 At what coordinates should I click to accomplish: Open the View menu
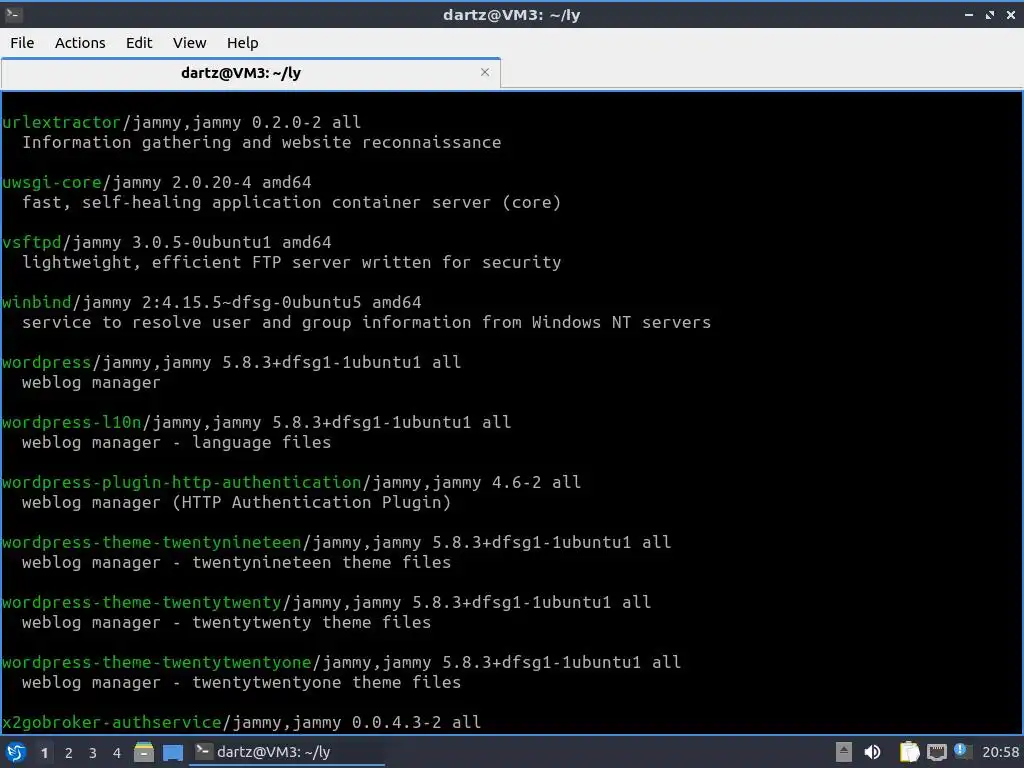(x=189, y=43)
